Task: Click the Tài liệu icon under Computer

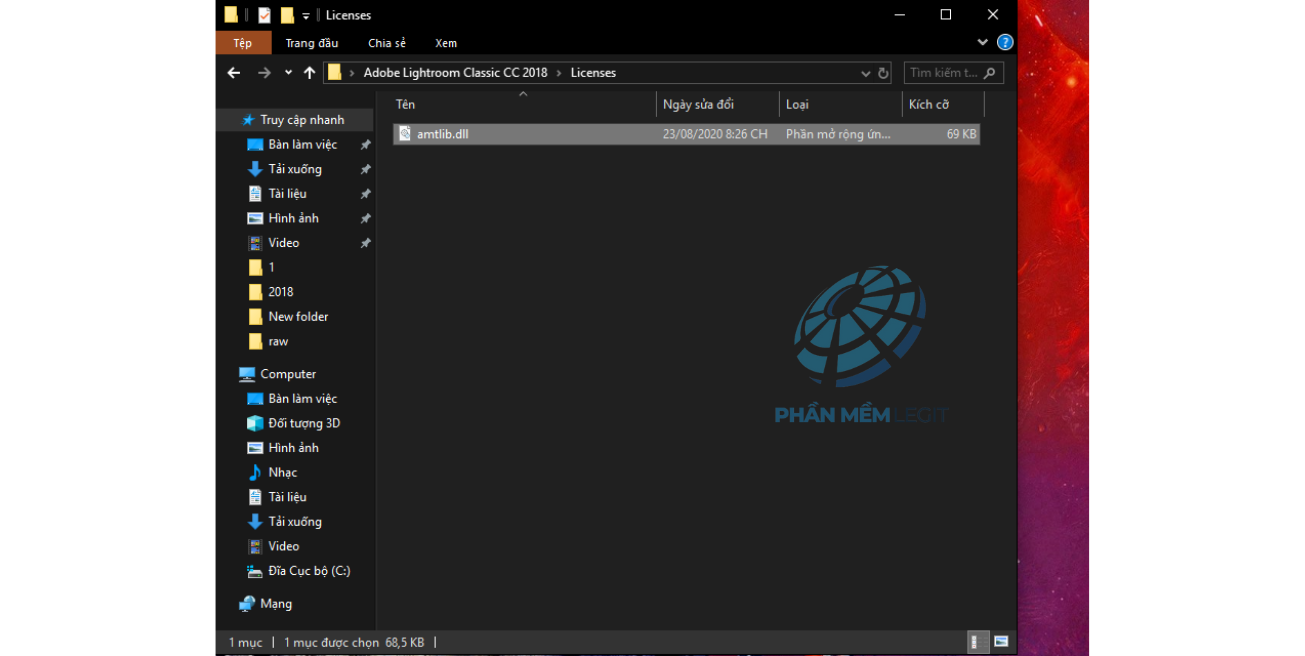Action: pyautogui.click(x=255, y=497)
